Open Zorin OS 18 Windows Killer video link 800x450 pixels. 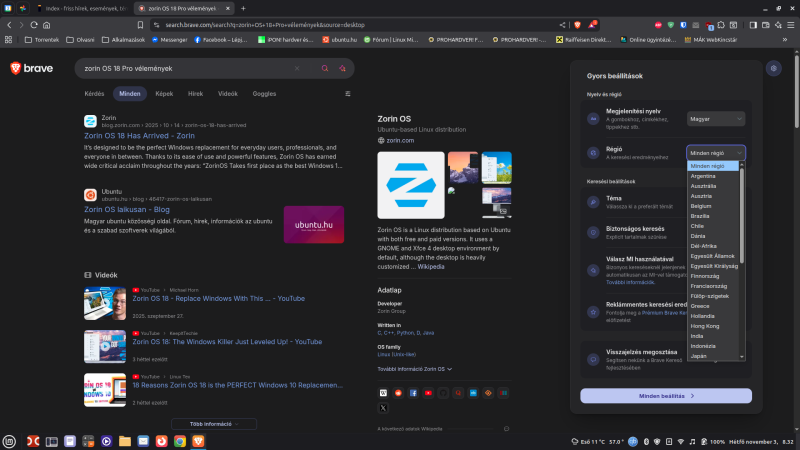point(227,342)
